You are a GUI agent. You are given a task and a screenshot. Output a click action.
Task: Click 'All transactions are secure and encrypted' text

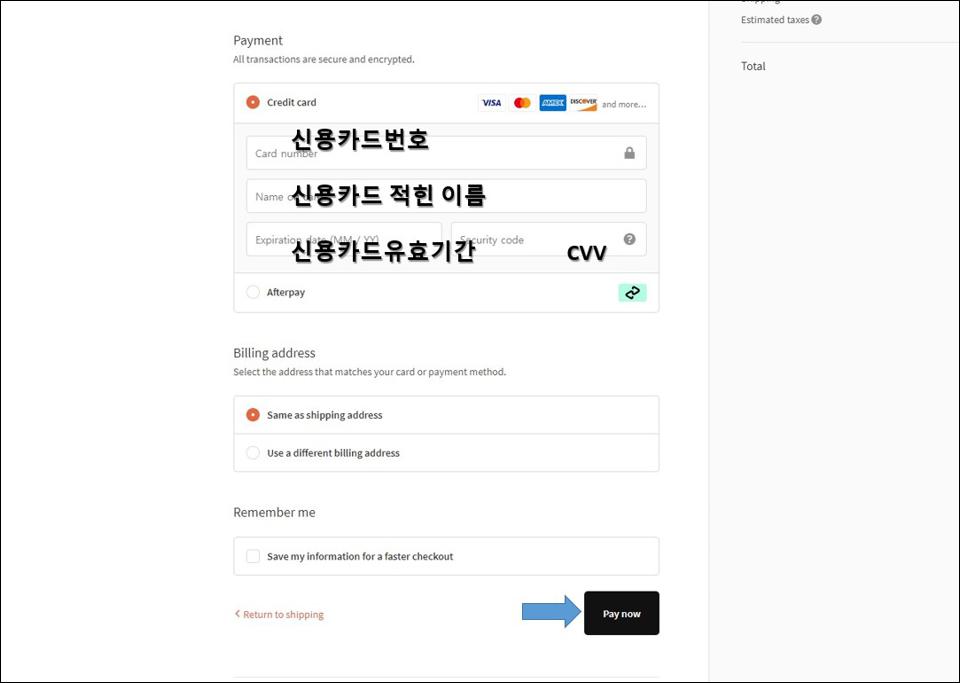click(x=324, y=59)
